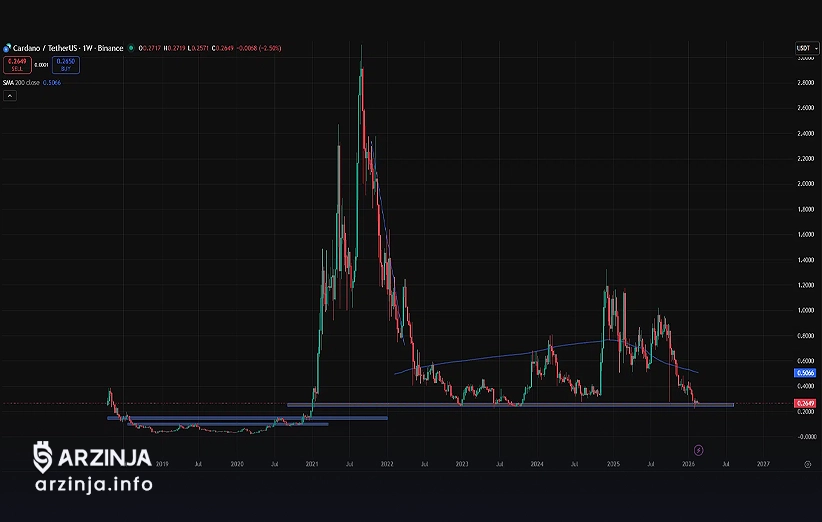Click the Cardano symbol logo icon
Viewport: 822px width, 522px height.
tap(7, 47)
